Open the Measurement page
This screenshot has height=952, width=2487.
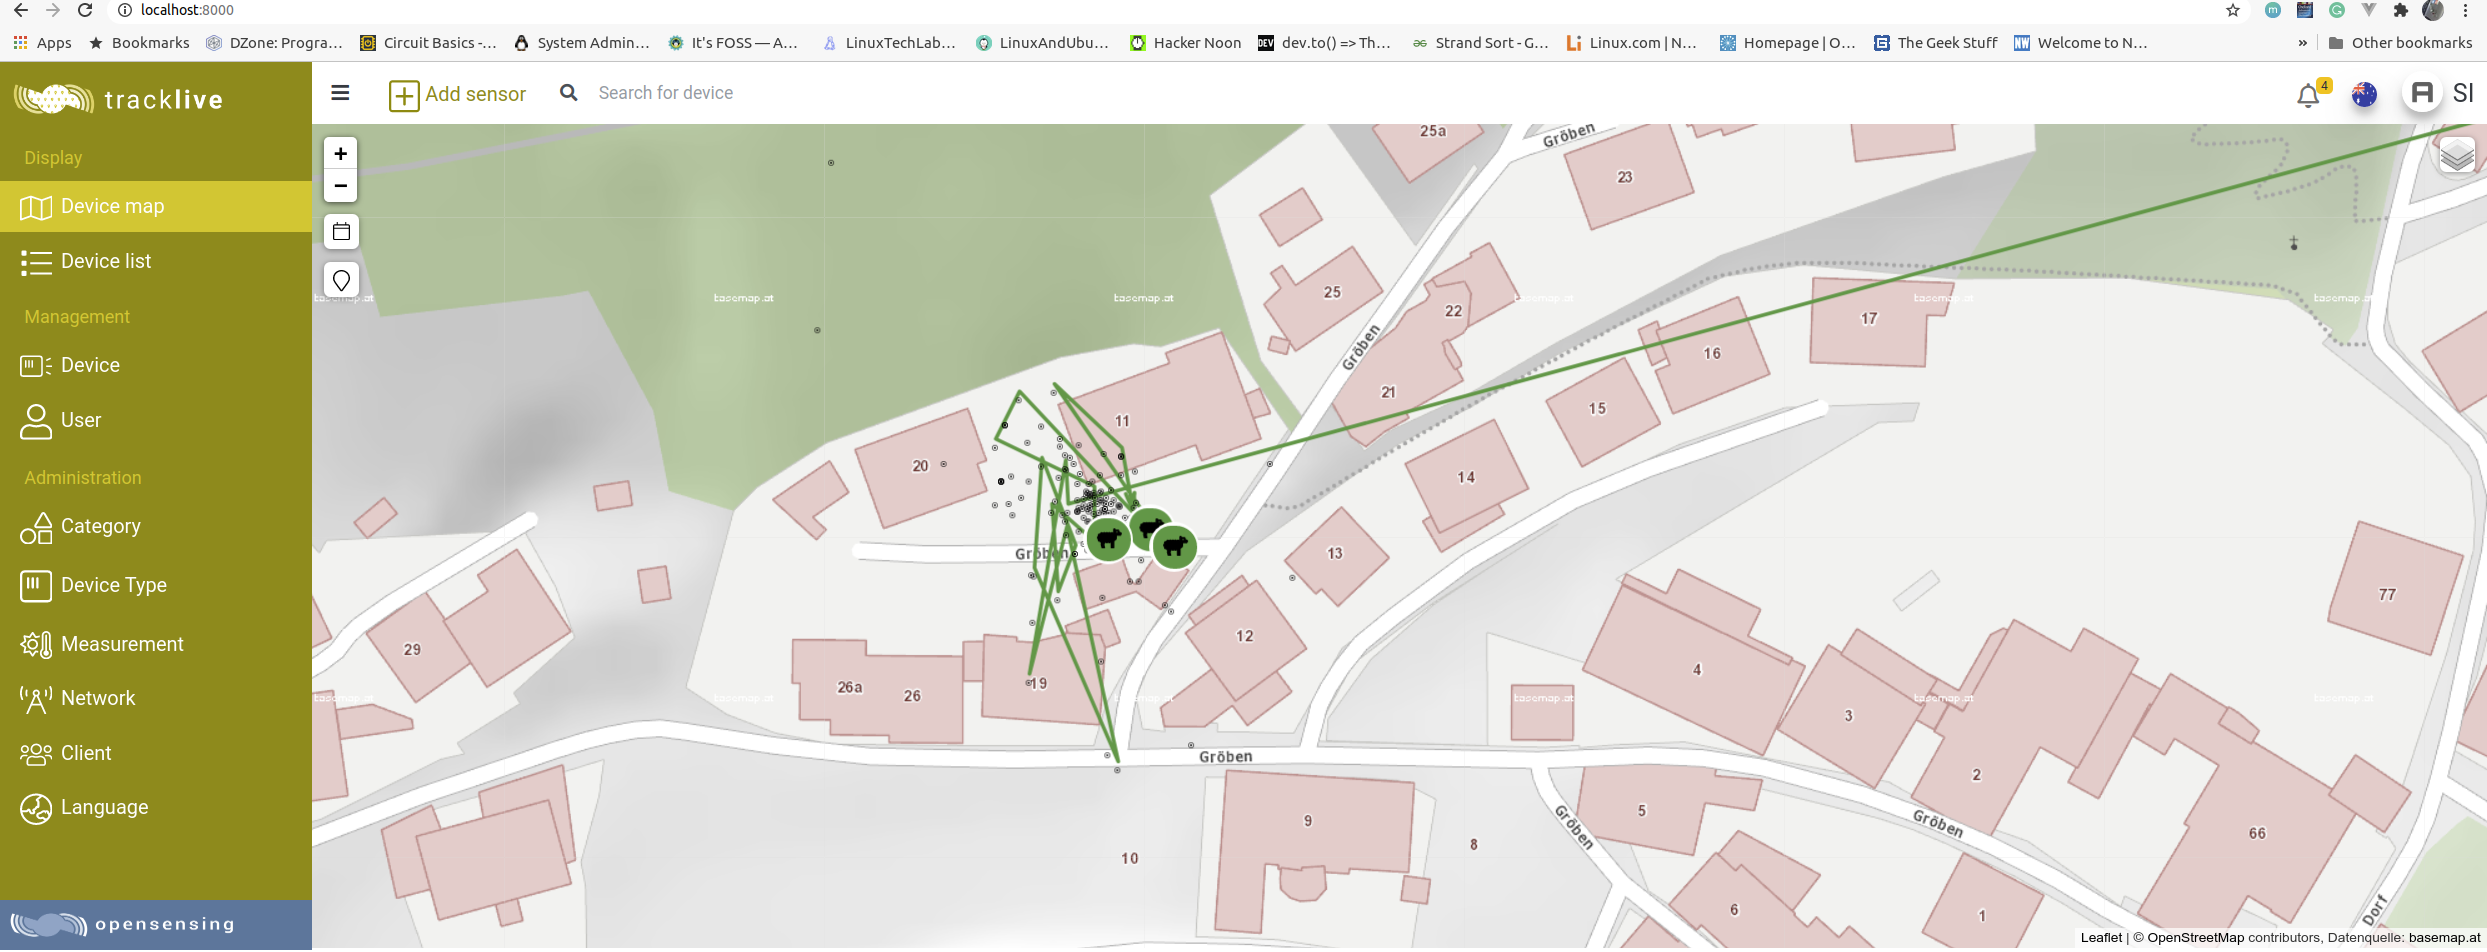[x=156, y=645]
